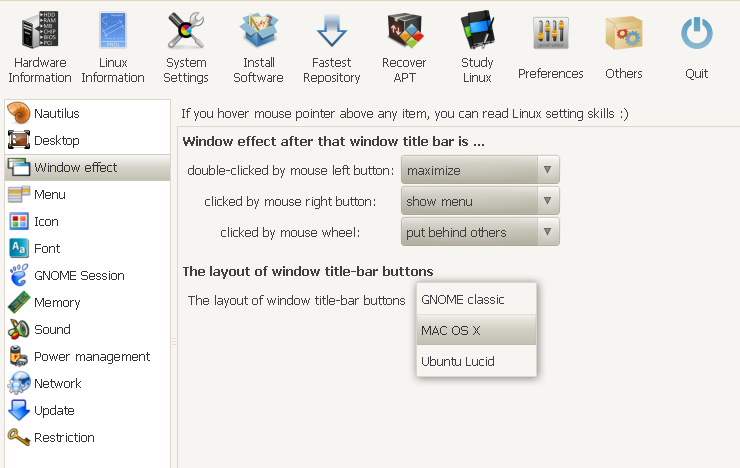The width and height of the screenshot is (740, 468).
Task: Open double-click action dropdown showing maximize
Action: (x=480, y=170)
